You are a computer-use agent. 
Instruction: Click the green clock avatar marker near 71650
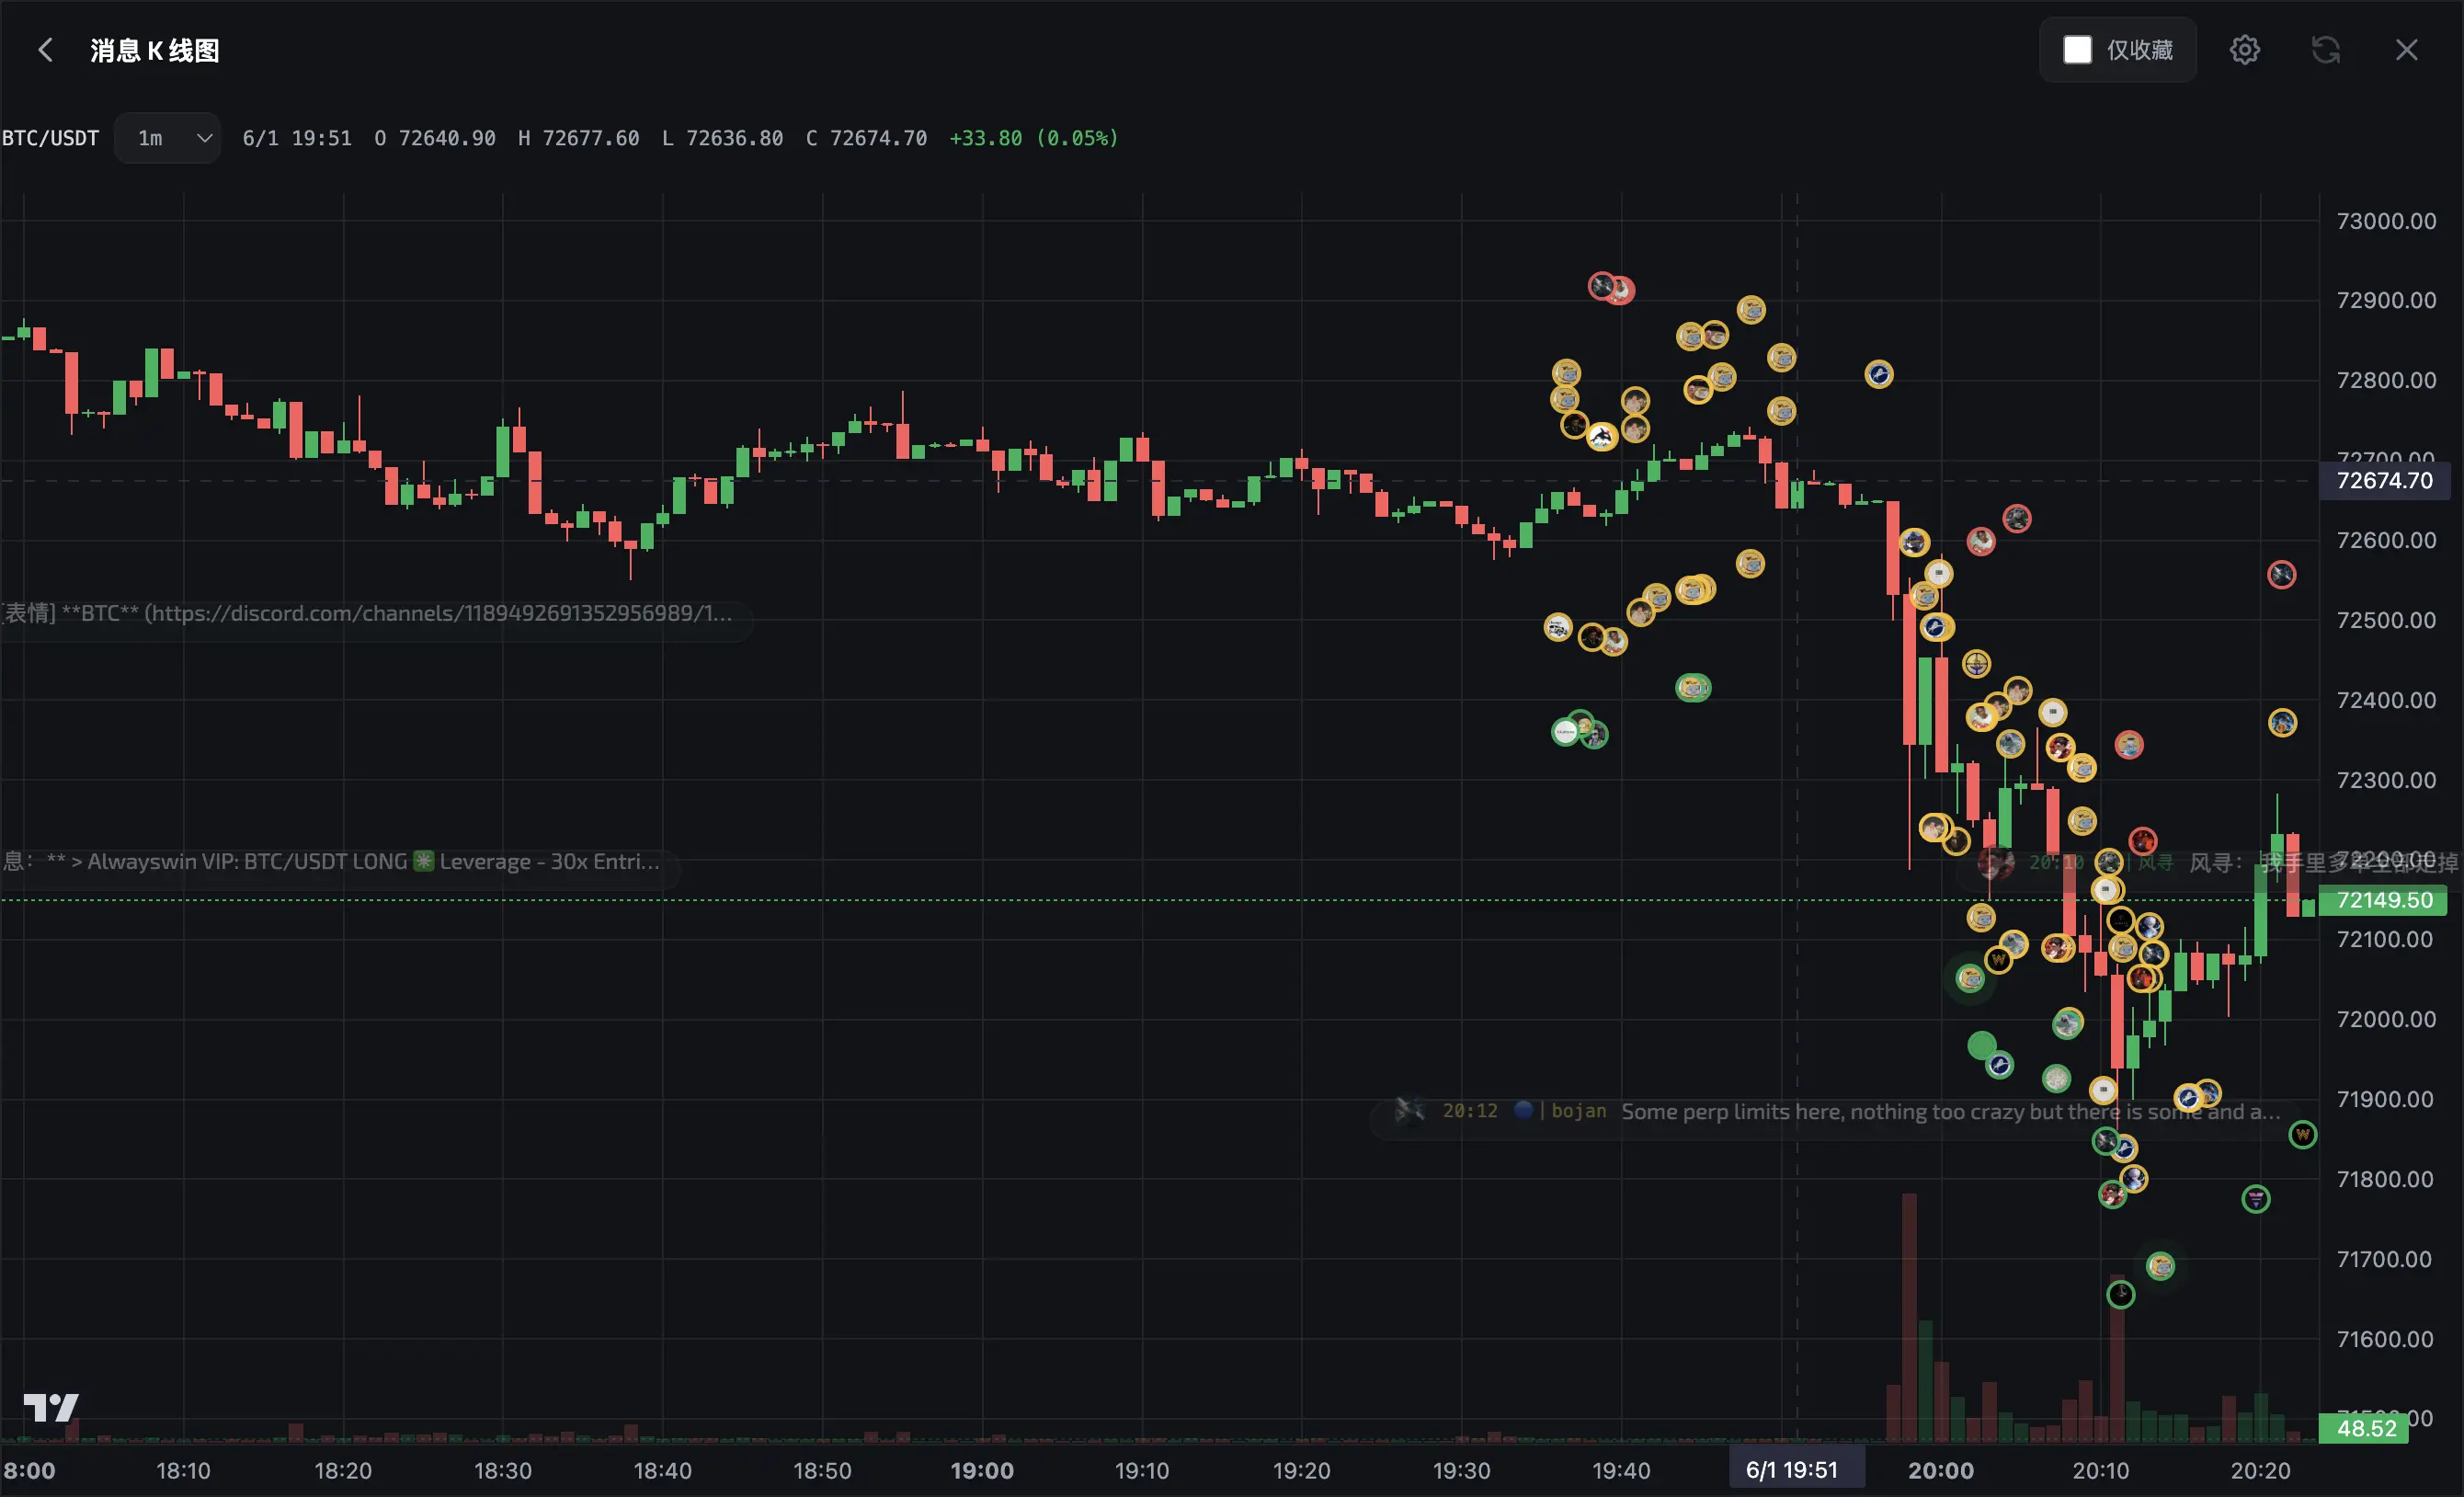2120,1294
